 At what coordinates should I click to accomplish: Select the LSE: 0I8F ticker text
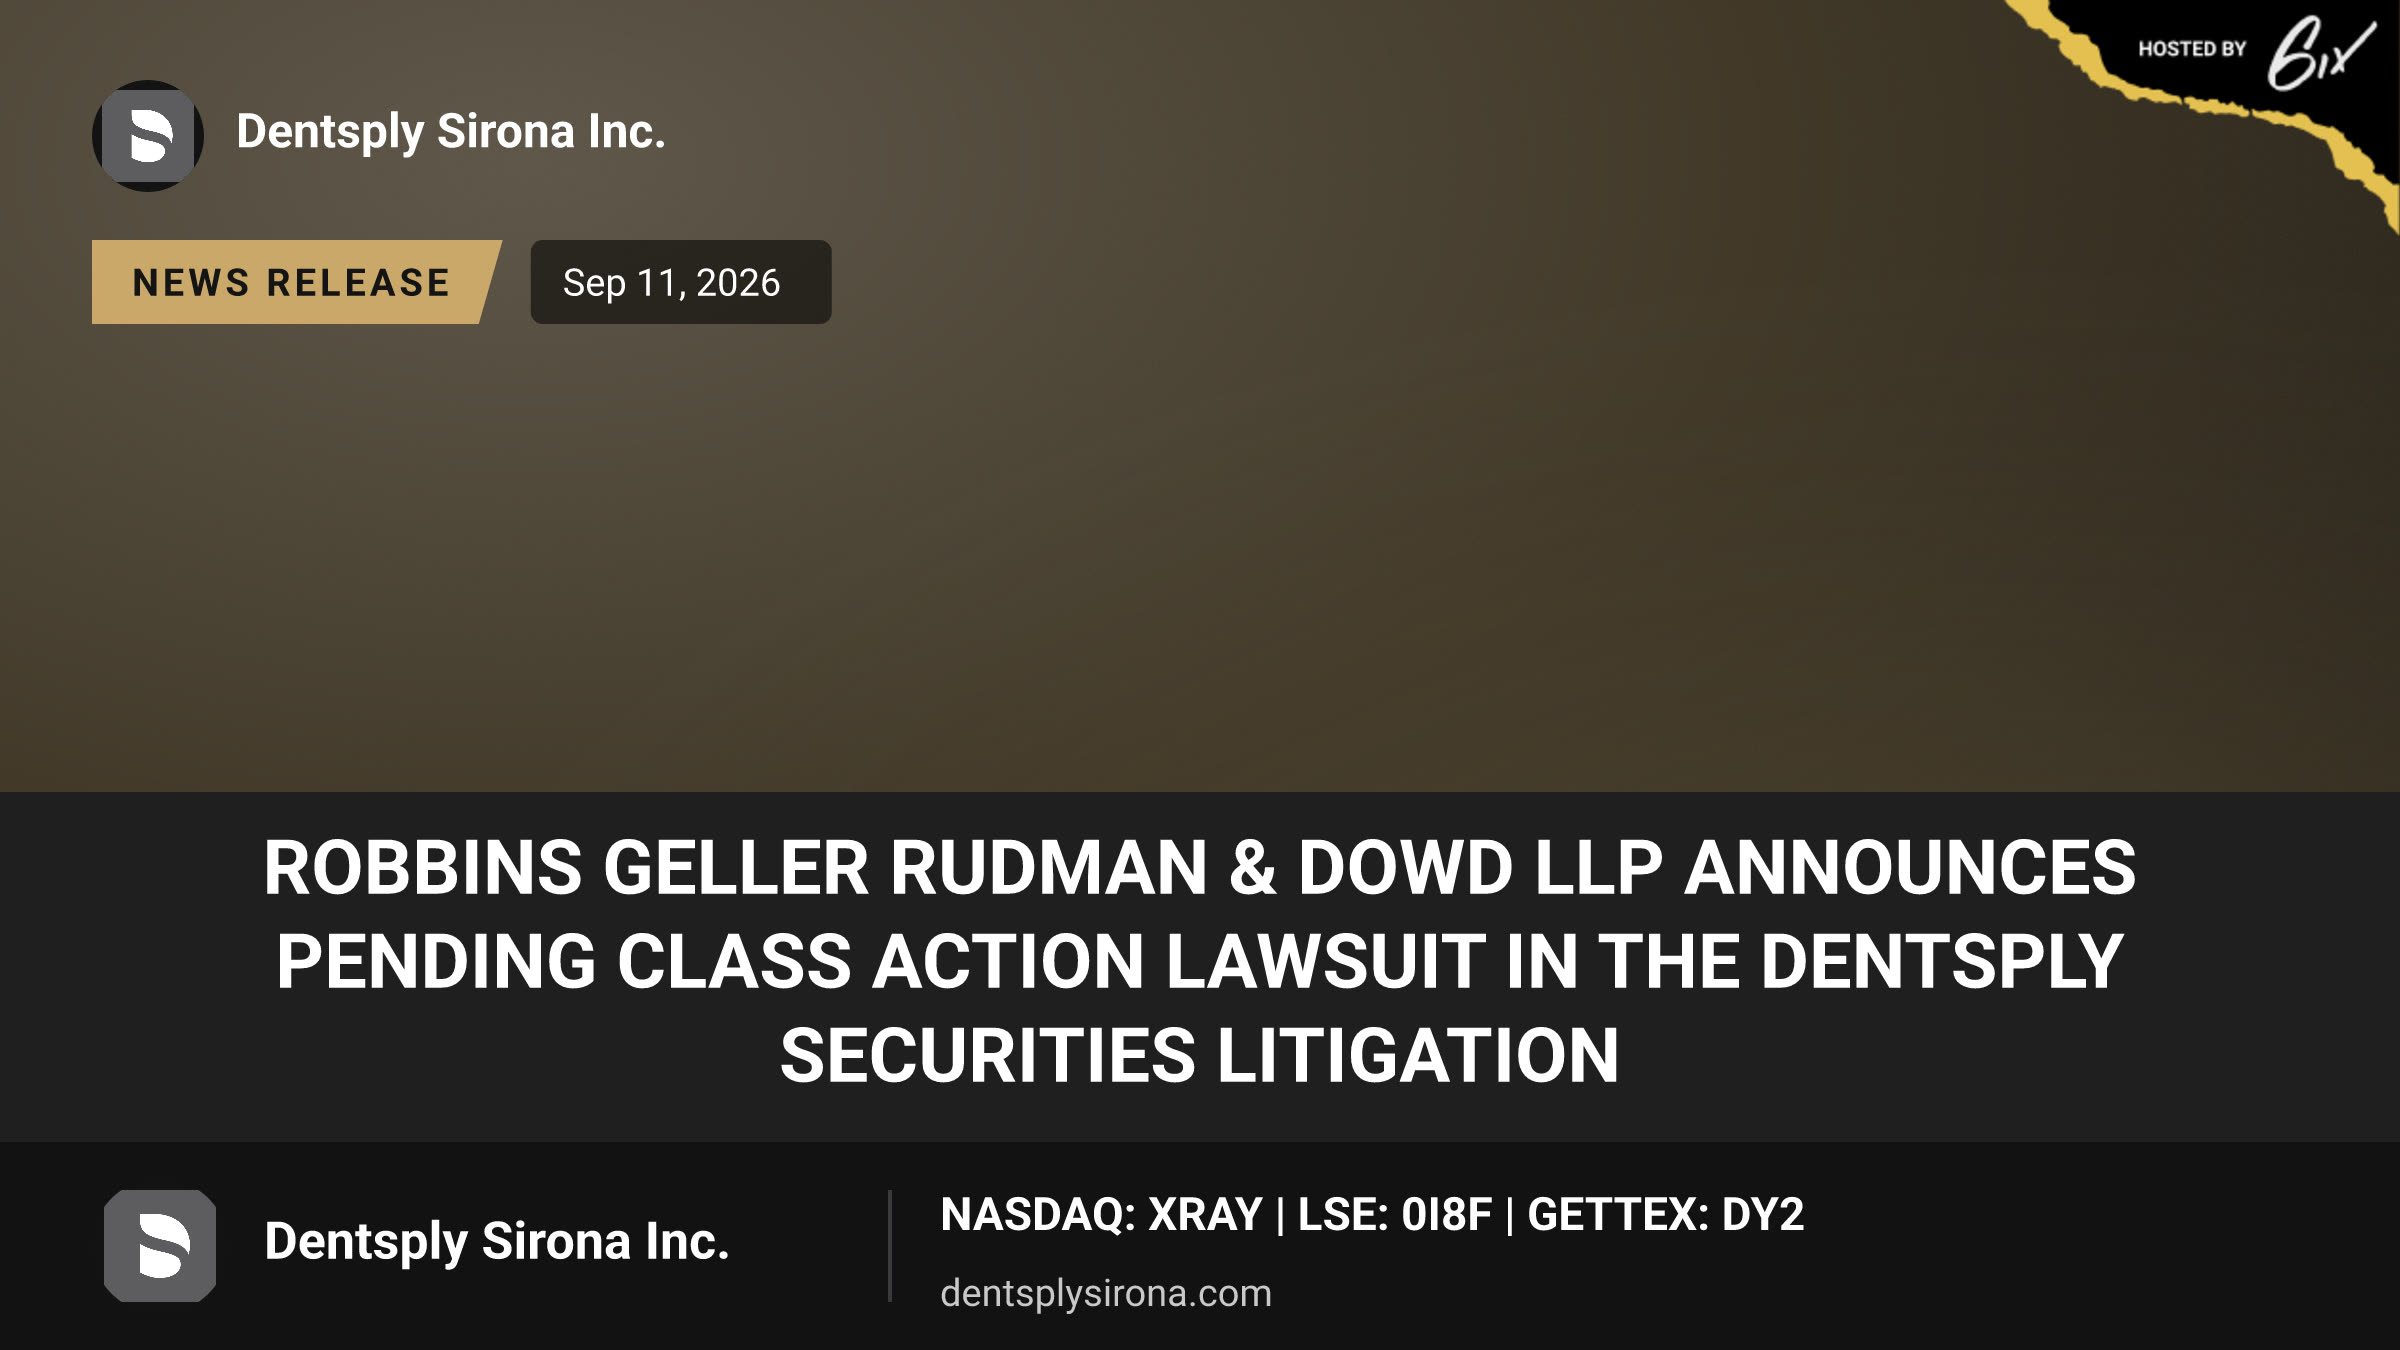coord(1395,1215)
